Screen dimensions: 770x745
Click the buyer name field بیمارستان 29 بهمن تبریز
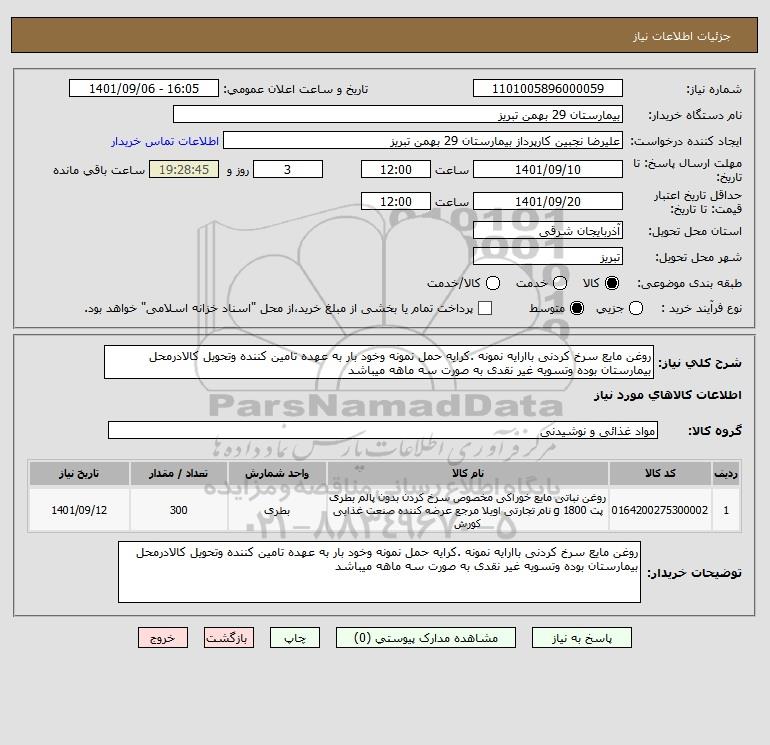pos(398,115)
